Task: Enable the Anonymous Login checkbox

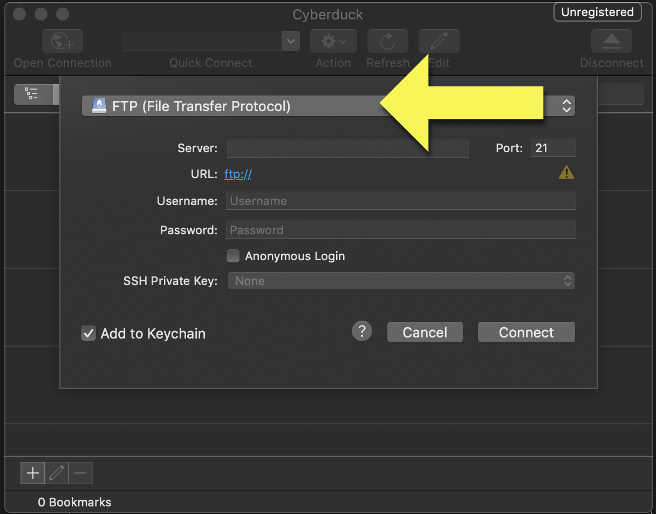Action: tap(234, 256)
